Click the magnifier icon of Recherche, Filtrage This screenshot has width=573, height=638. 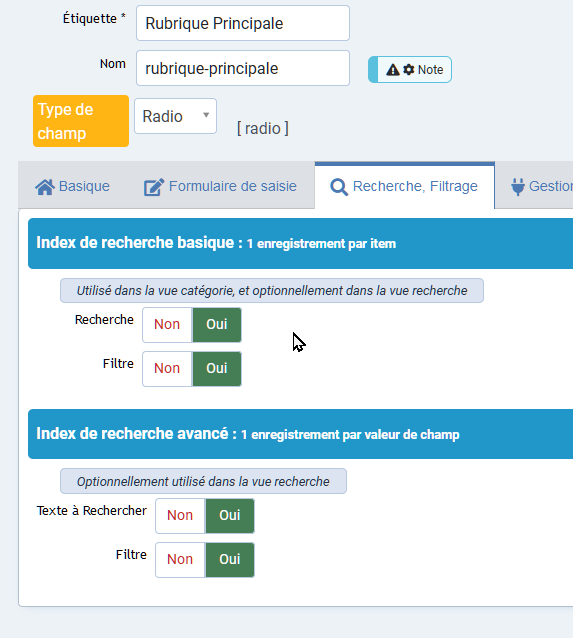(x=339, y=187)
